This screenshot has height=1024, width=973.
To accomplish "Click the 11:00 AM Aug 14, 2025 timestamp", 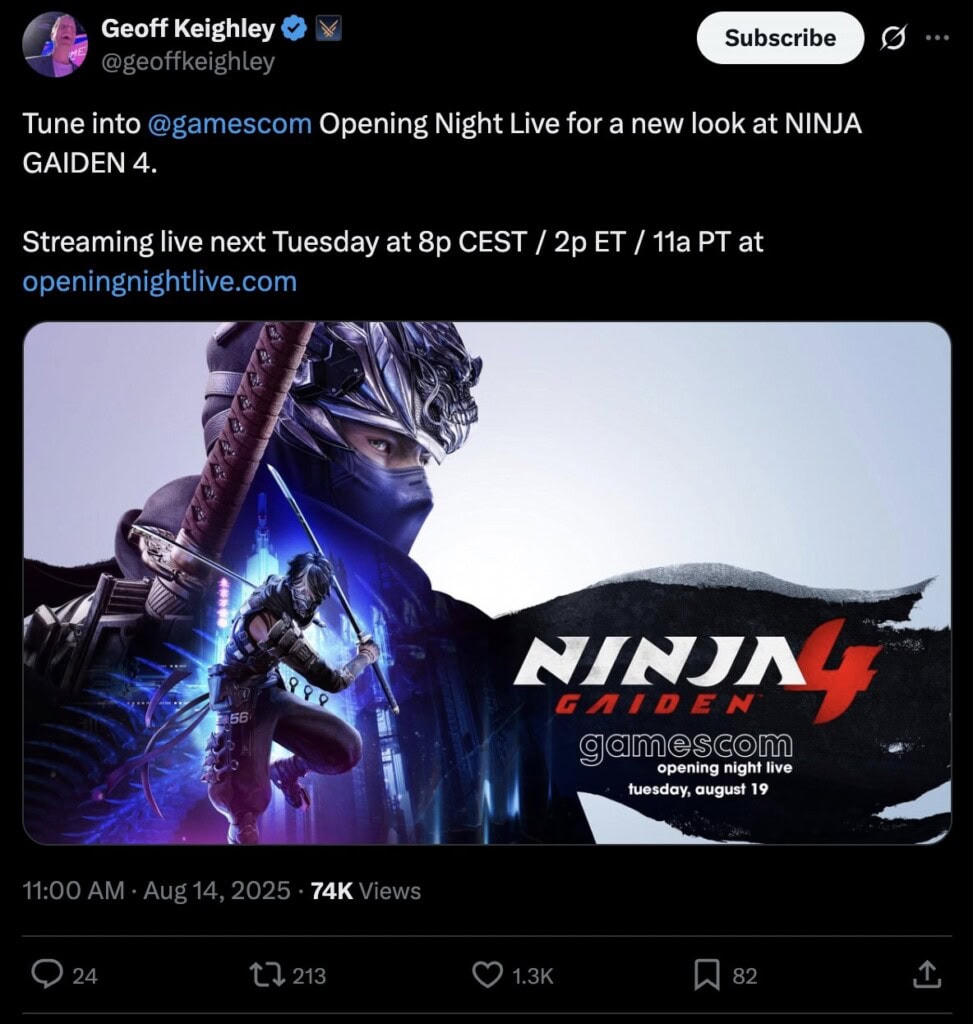I will tap(157, 890).
